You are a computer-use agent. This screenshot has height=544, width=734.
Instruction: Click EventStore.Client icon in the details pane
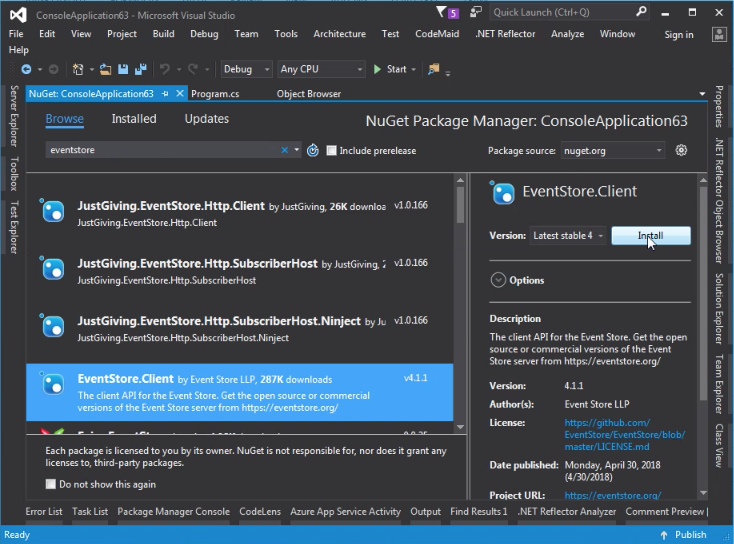(x=502, y=193)
